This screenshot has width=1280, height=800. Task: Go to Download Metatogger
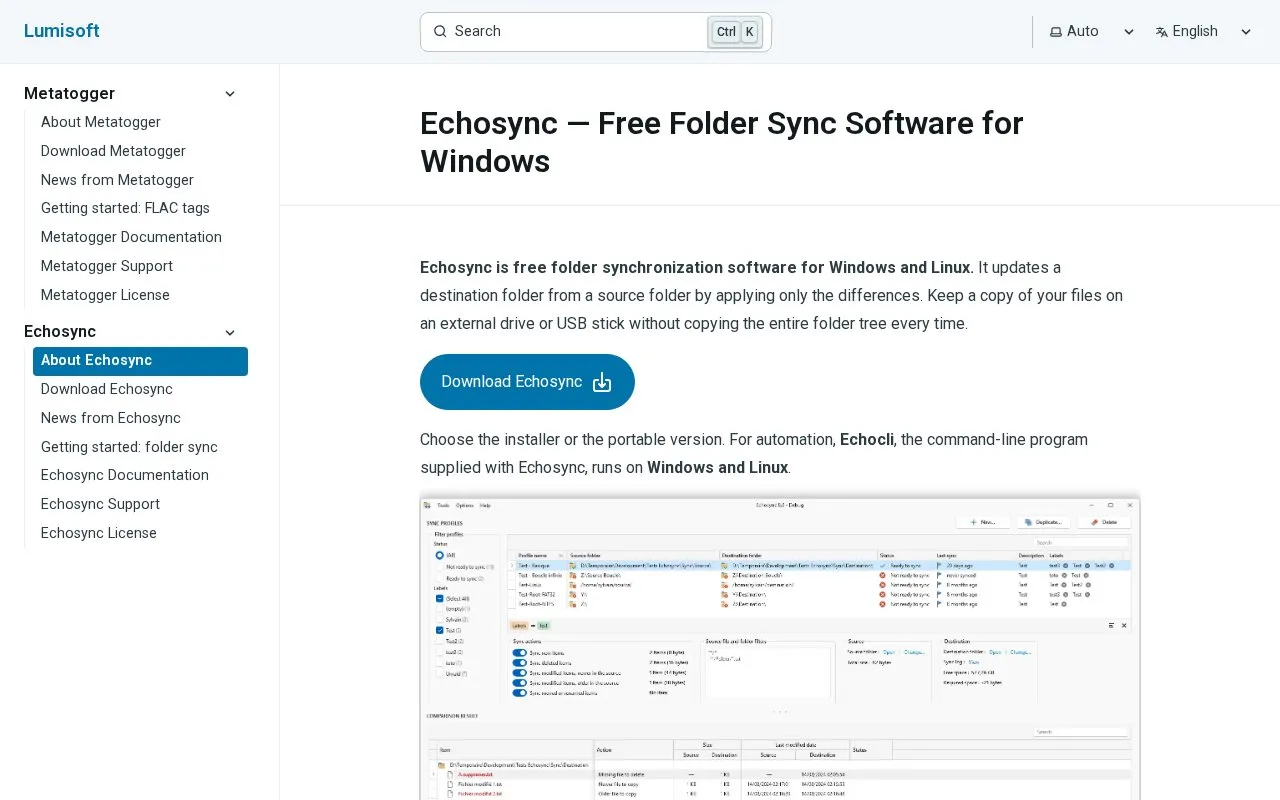click(x=113, y=151)
